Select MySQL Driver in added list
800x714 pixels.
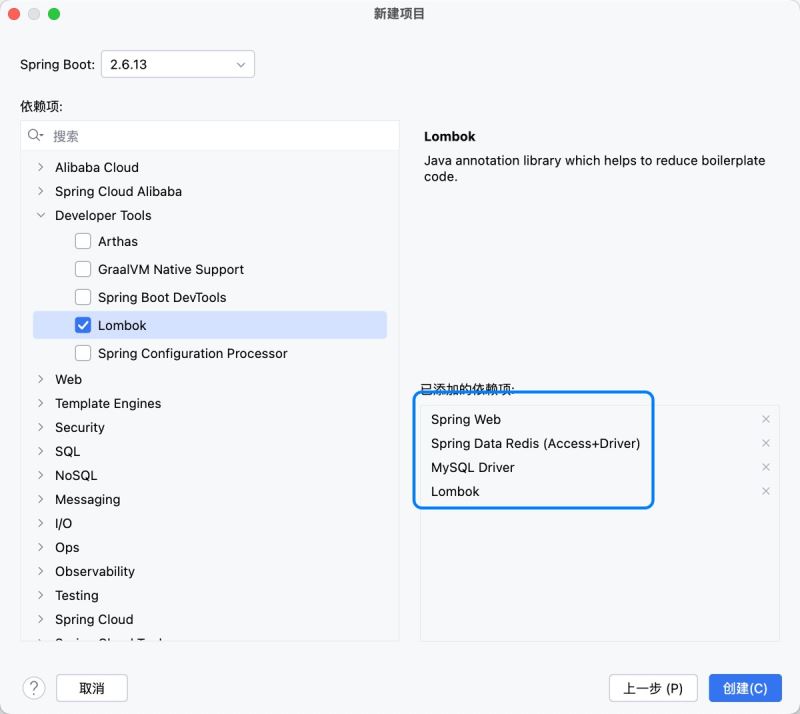pyautogui.click(x=472, y=467)
